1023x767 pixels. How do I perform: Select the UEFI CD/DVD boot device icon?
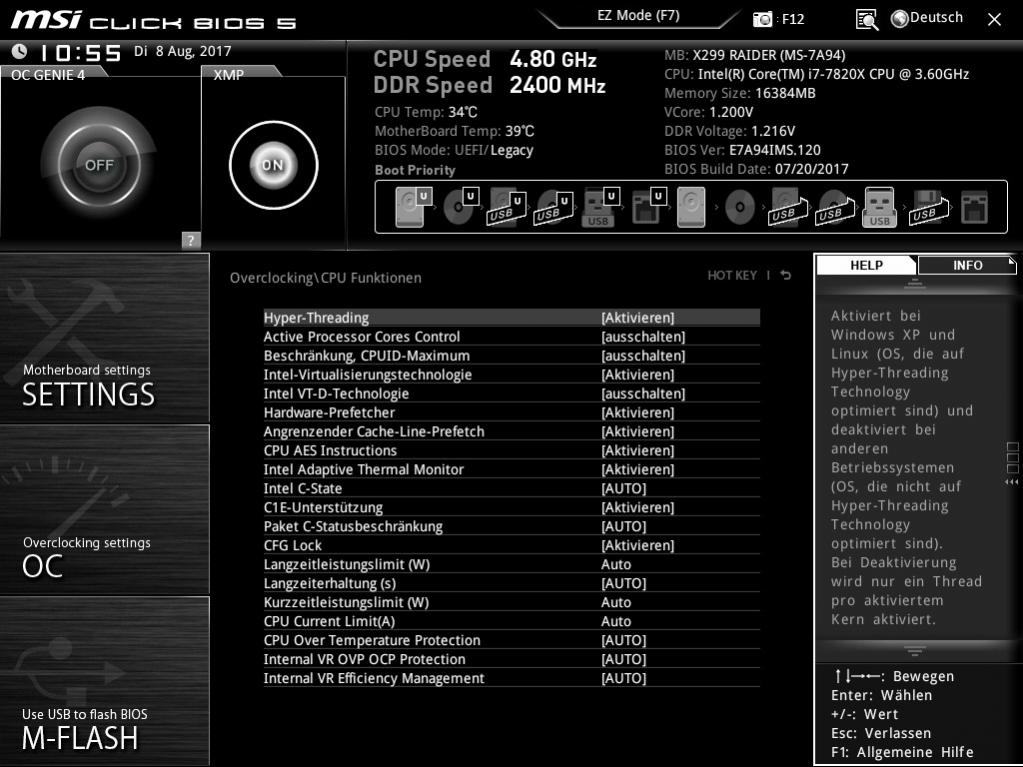point(461,207)
